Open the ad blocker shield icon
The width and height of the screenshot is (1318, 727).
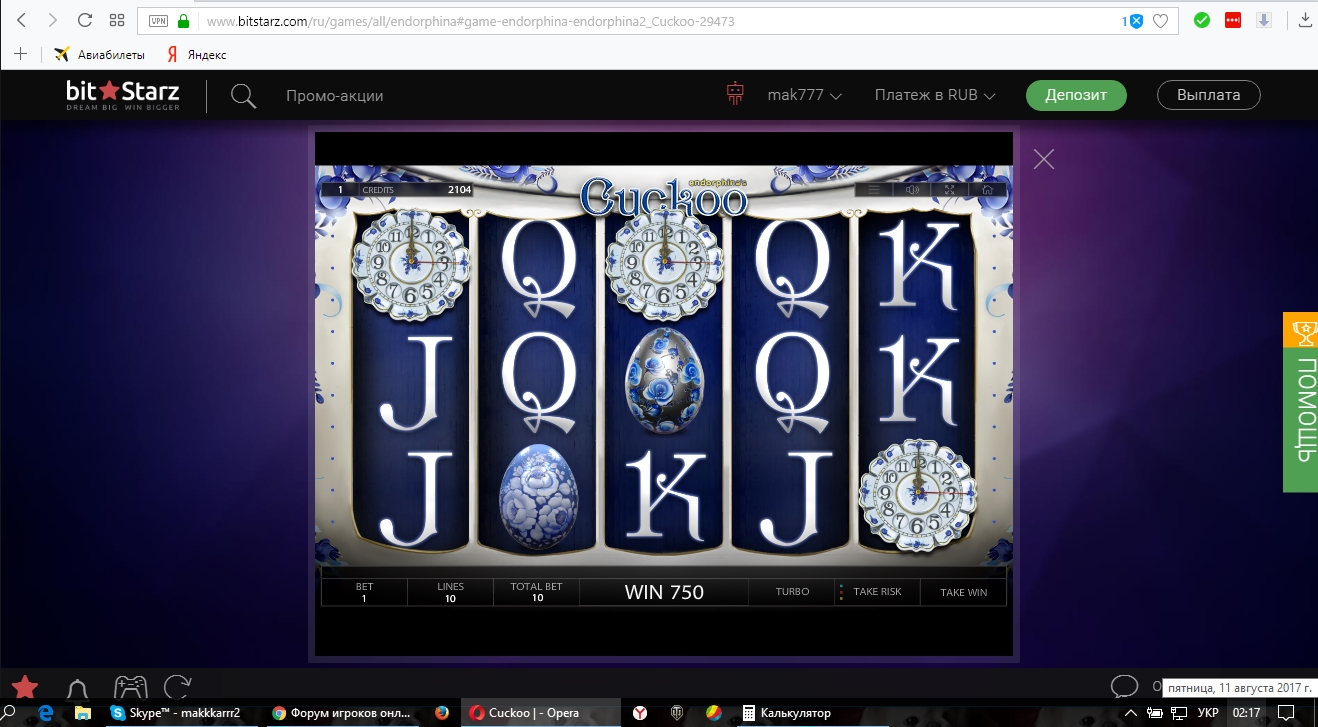coord(1135,21)
